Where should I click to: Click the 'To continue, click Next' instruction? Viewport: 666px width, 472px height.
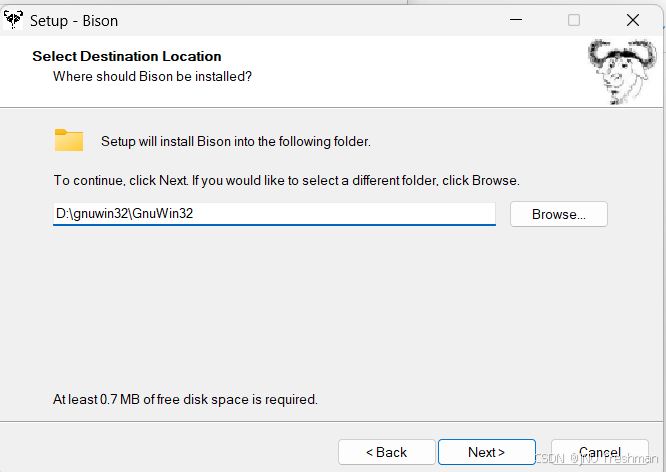click(286, 181)
